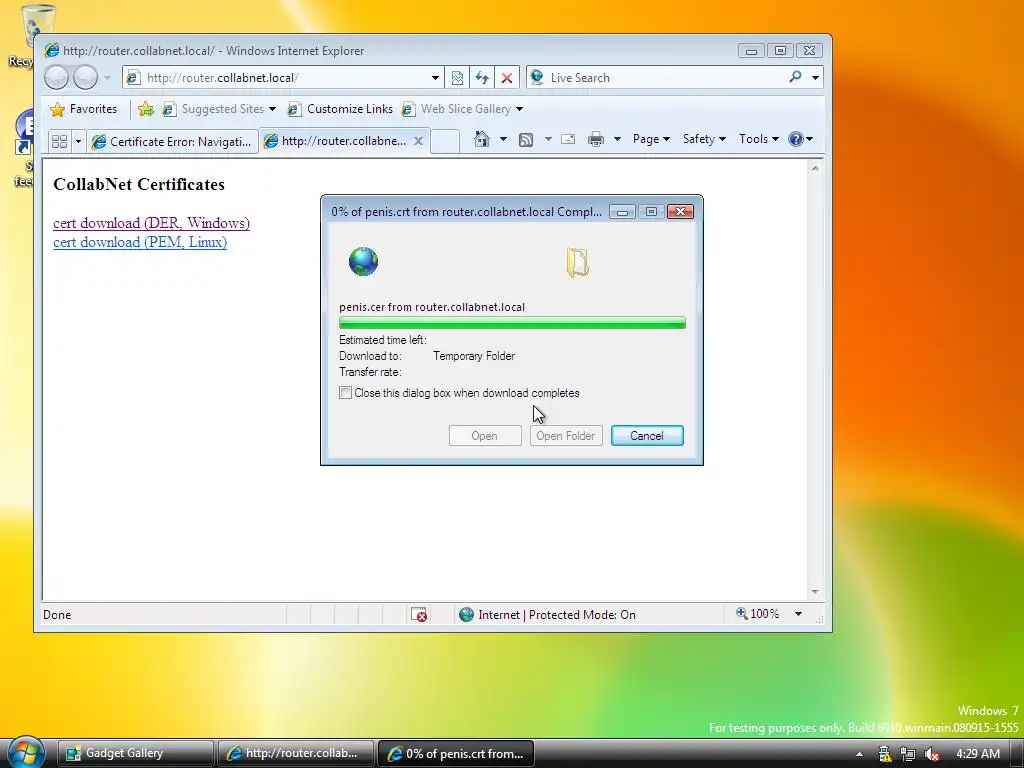Open Suggested Sites dropdown
Screen dimensions: 1024x768
point(219,109)
